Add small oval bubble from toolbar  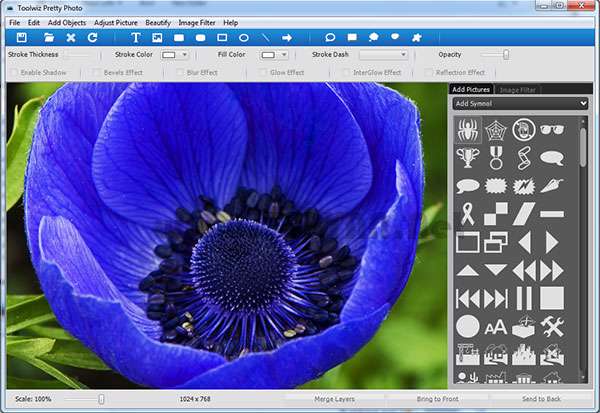[395, 37]
